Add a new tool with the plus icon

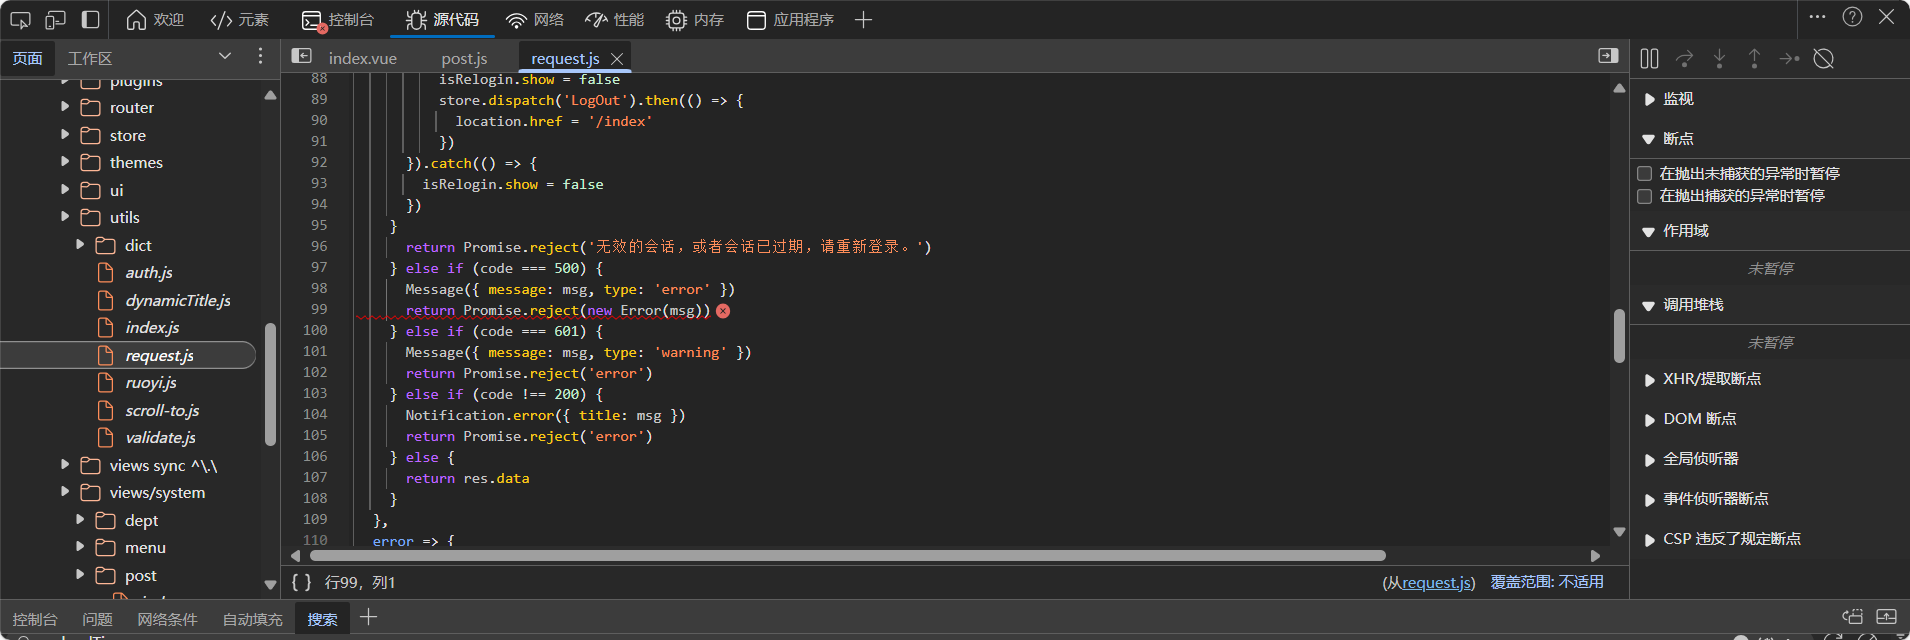tap(864, 19)
